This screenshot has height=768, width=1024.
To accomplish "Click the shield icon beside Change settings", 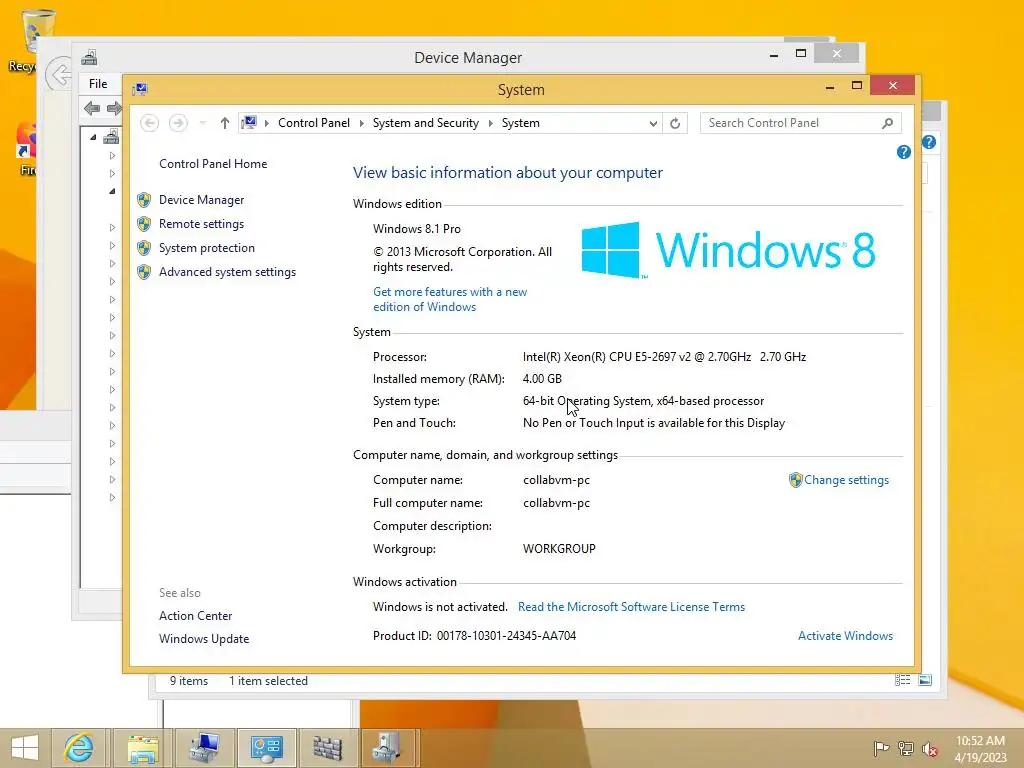I will point(795,480).
